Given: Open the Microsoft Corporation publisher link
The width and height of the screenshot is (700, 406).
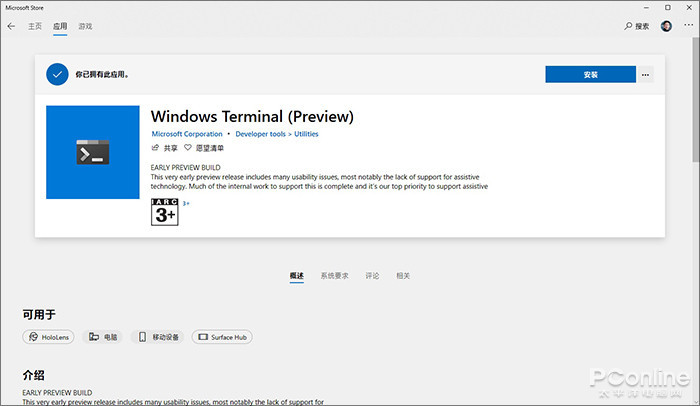Looking at the screenshot, I should coord(187,134).
